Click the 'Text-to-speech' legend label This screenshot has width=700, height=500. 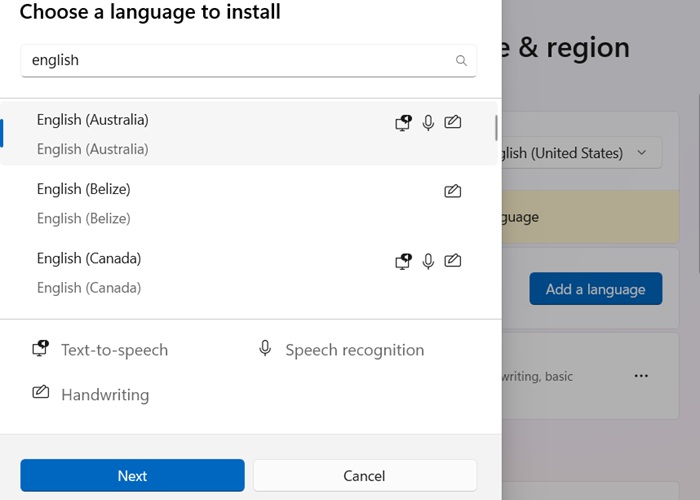point(115,350)
